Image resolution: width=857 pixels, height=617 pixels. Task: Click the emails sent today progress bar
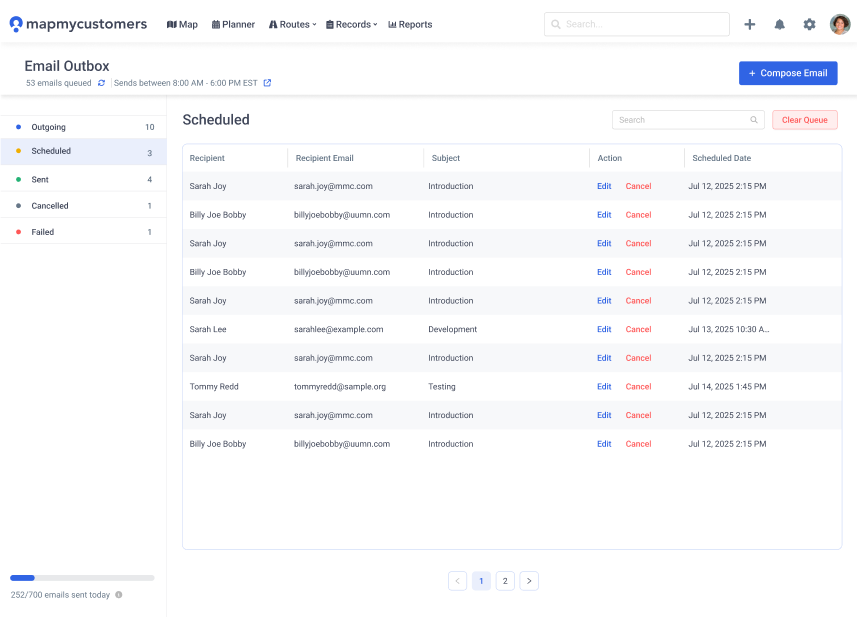82,578
